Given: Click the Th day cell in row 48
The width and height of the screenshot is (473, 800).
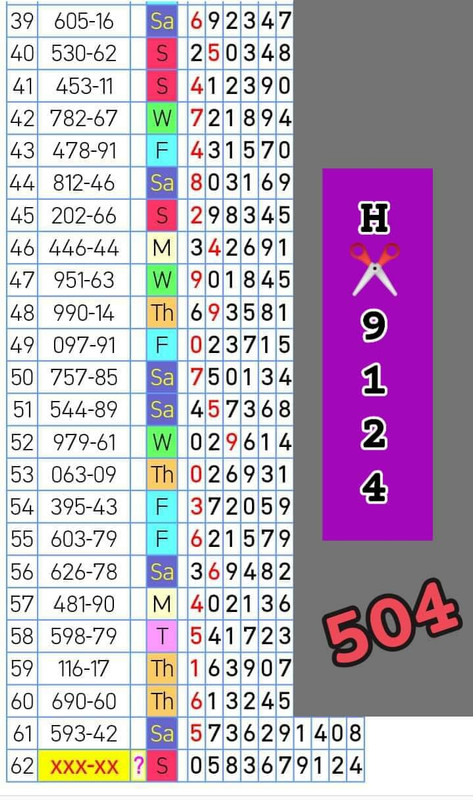Looking at the screenshot, I should [x=162, y=313].
